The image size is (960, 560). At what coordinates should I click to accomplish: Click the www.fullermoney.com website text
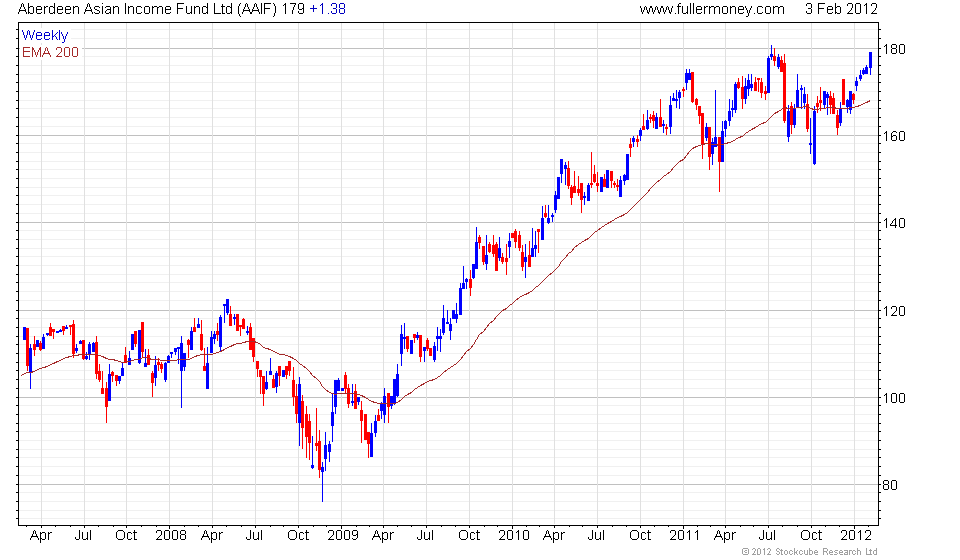point(712,9)
